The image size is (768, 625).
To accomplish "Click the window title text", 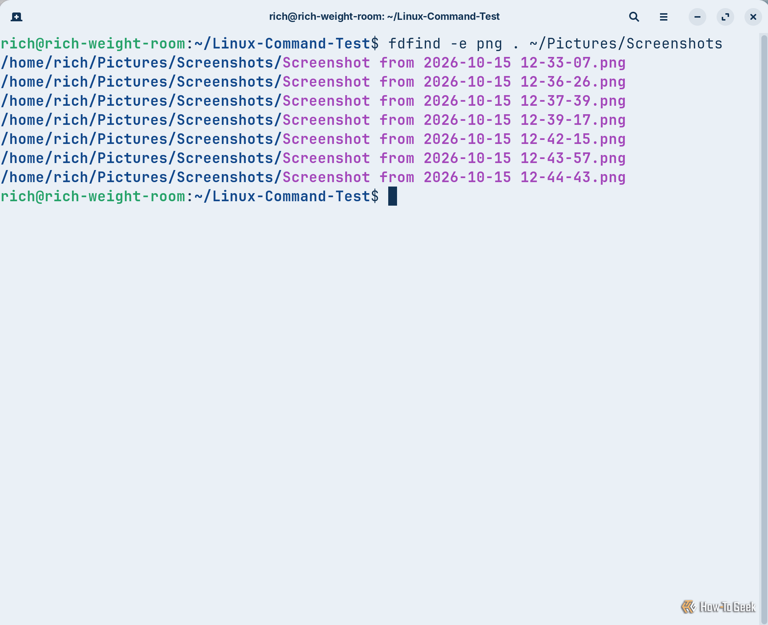I will (384, 17).
